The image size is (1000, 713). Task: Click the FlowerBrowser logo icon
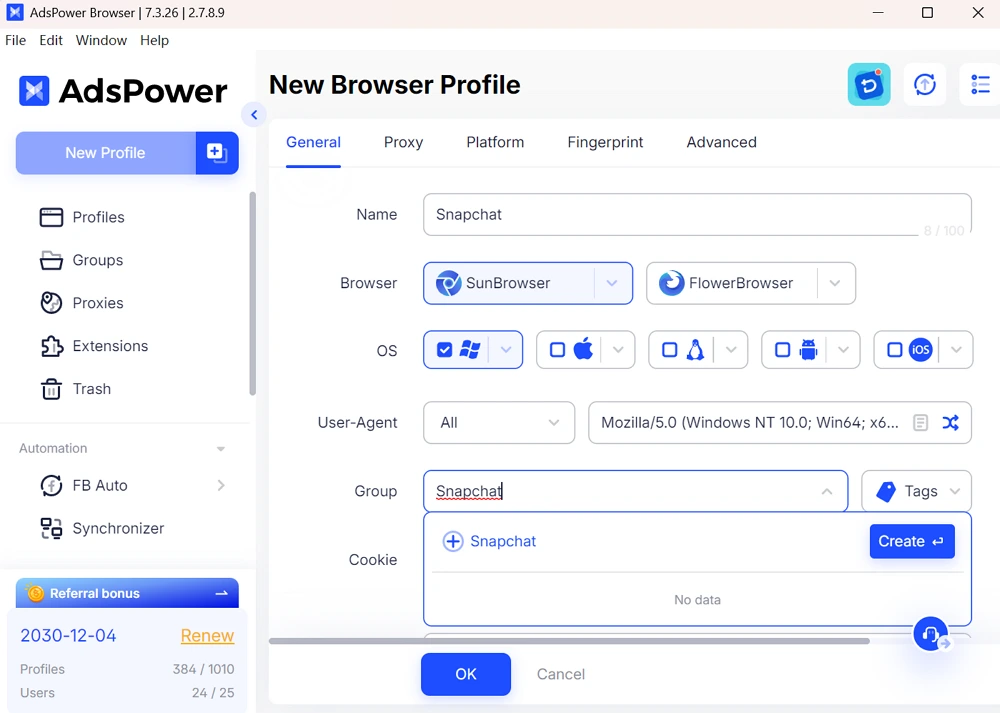tap(671, 283)
